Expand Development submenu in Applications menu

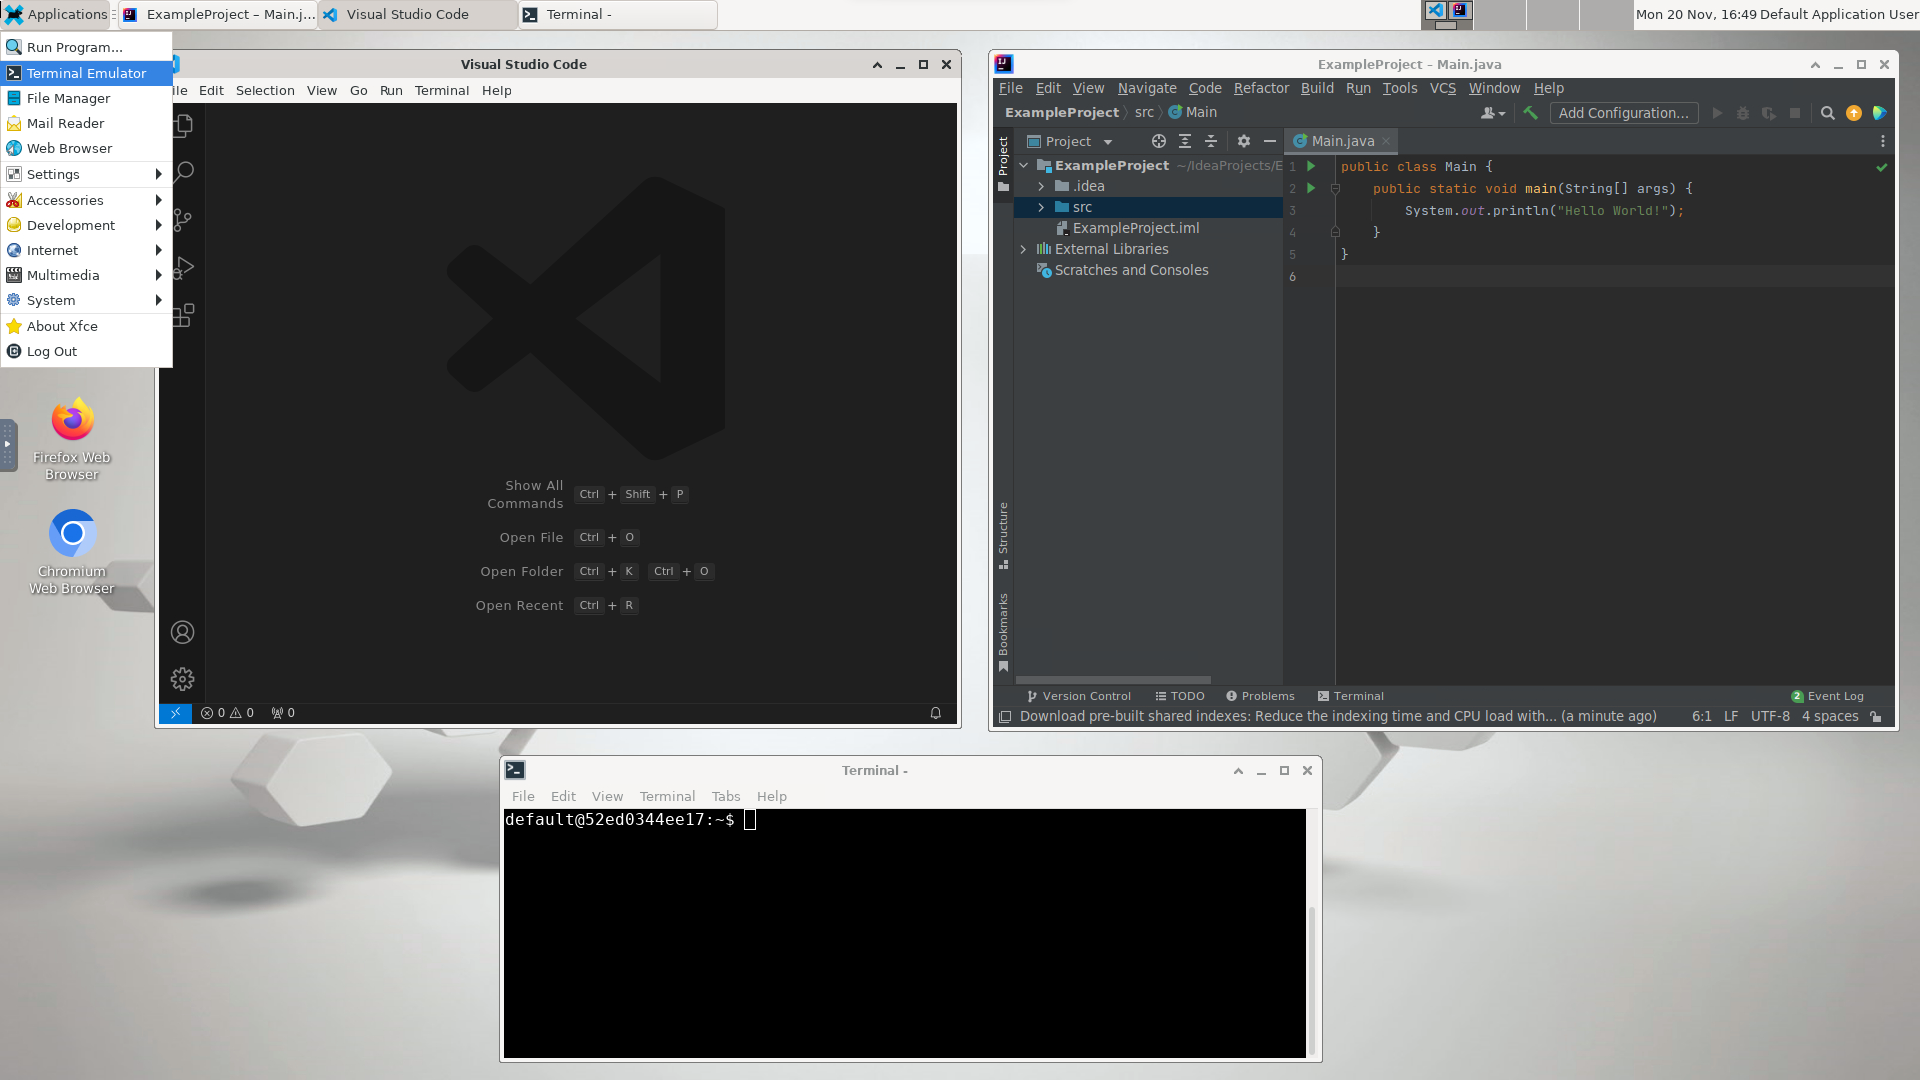[x=86, y=225]
